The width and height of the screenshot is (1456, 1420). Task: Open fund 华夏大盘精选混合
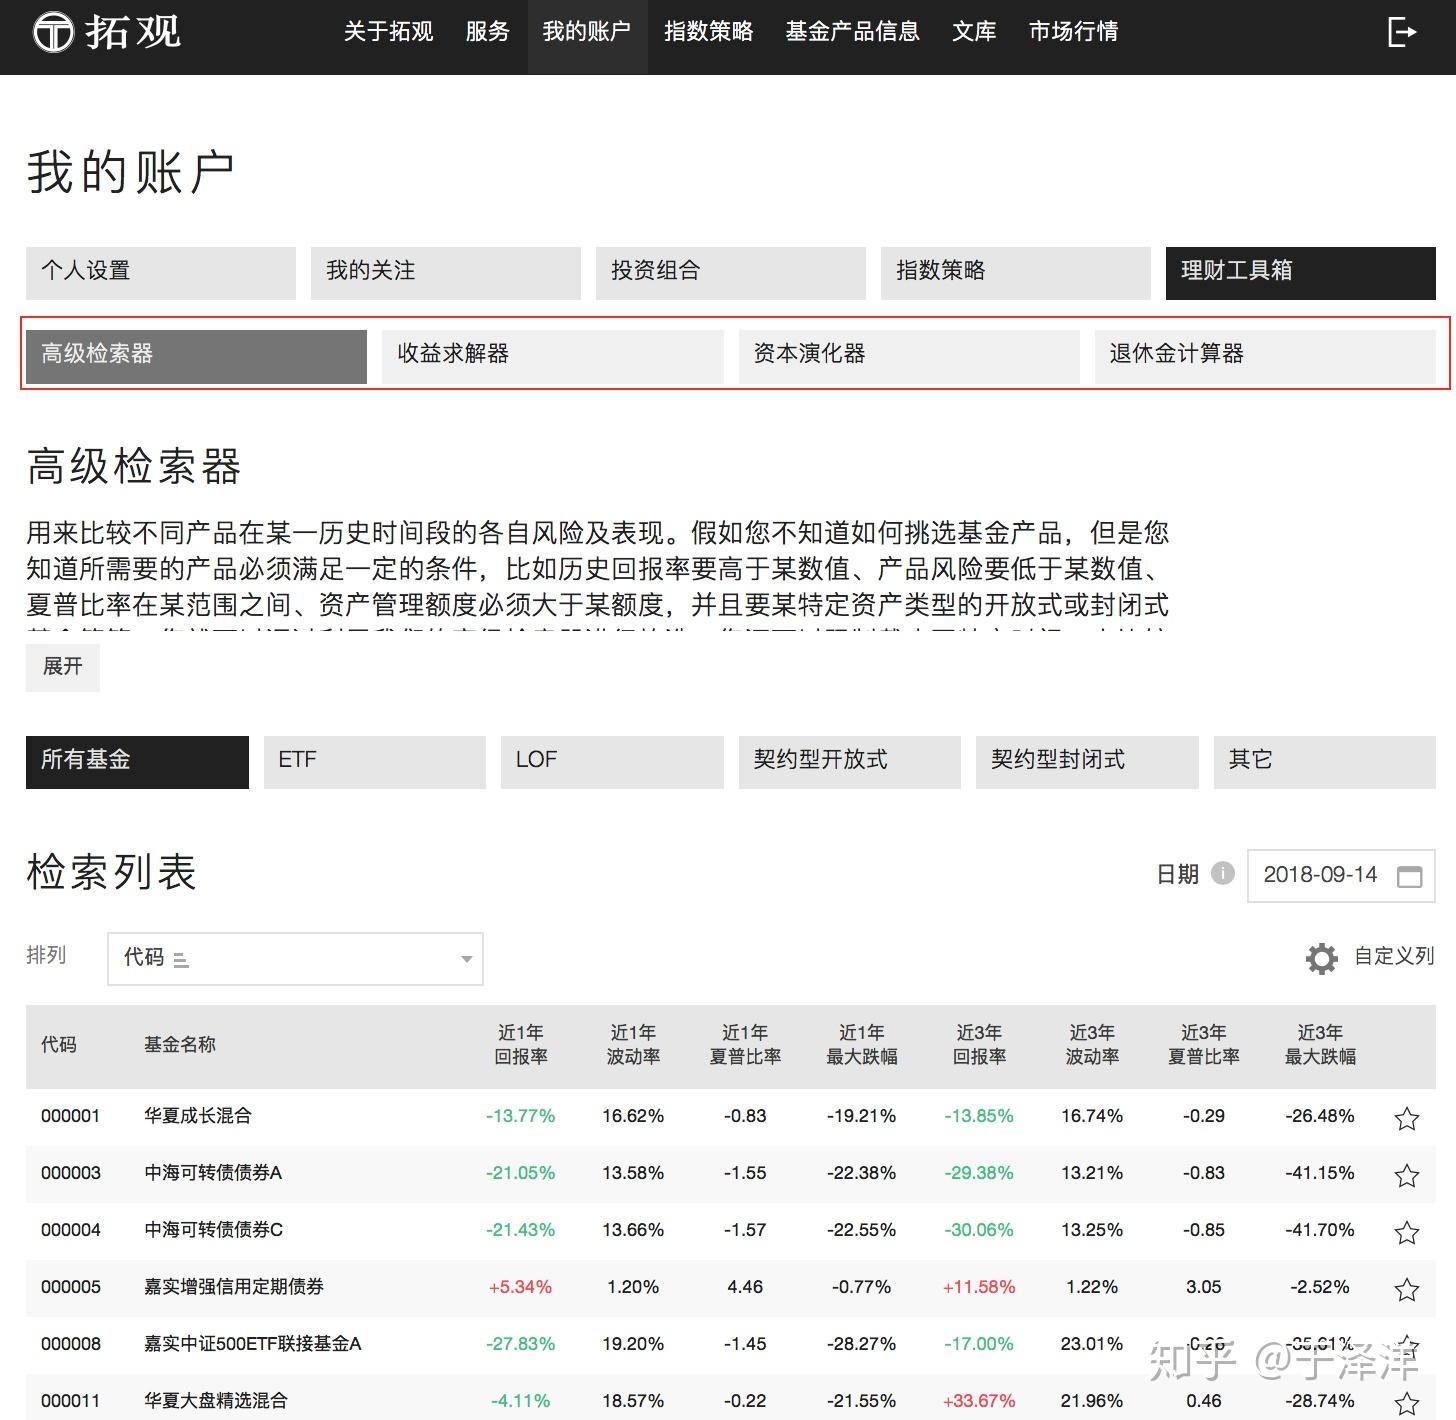[x=216, y=1401]
